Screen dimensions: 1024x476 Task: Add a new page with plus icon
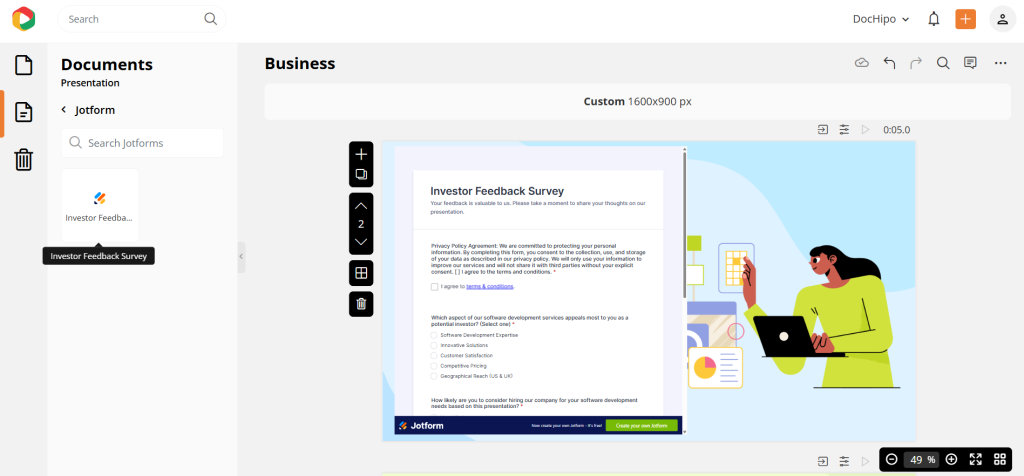point(361,154)
